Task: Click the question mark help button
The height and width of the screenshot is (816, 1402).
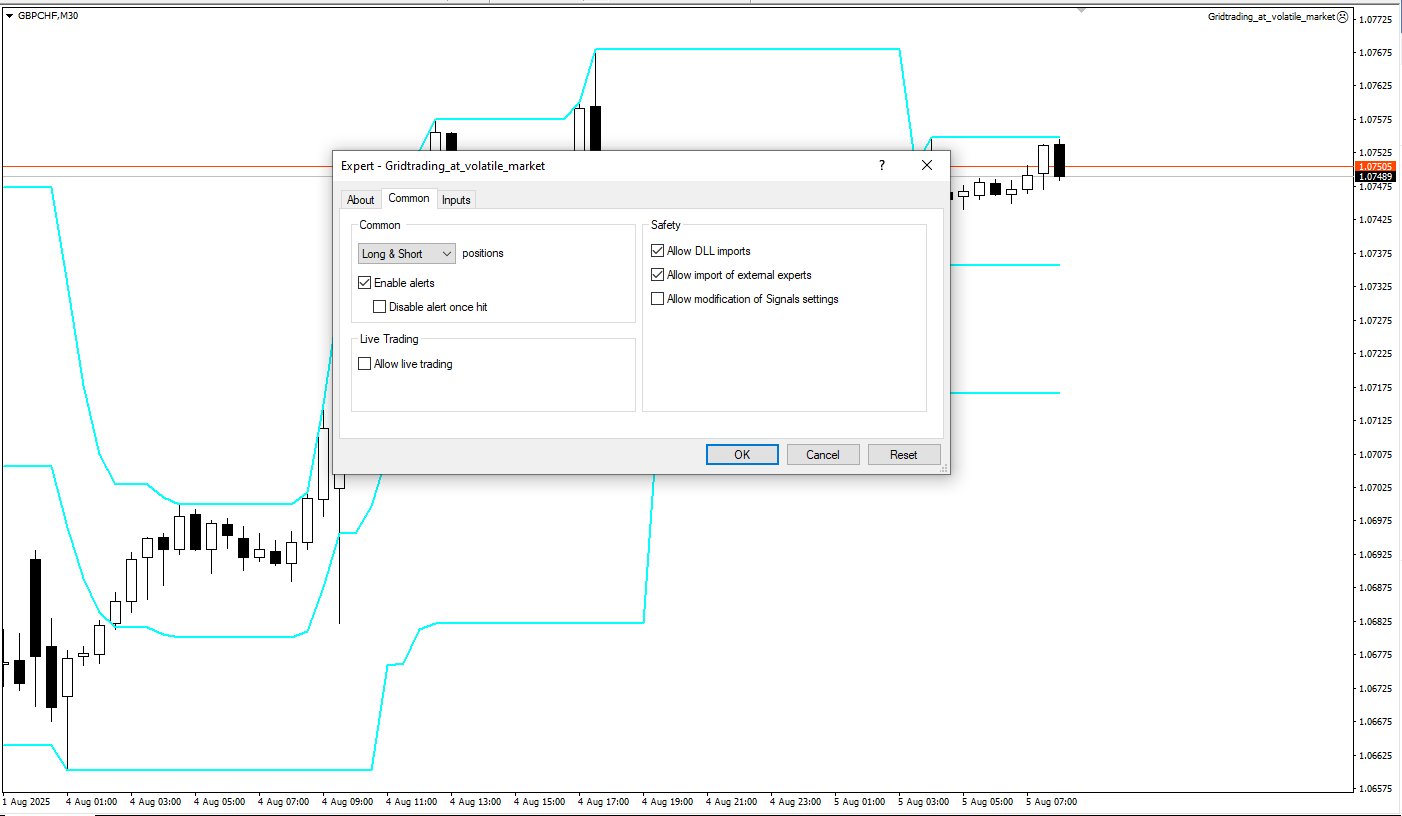Action: [x=881, y=165]
